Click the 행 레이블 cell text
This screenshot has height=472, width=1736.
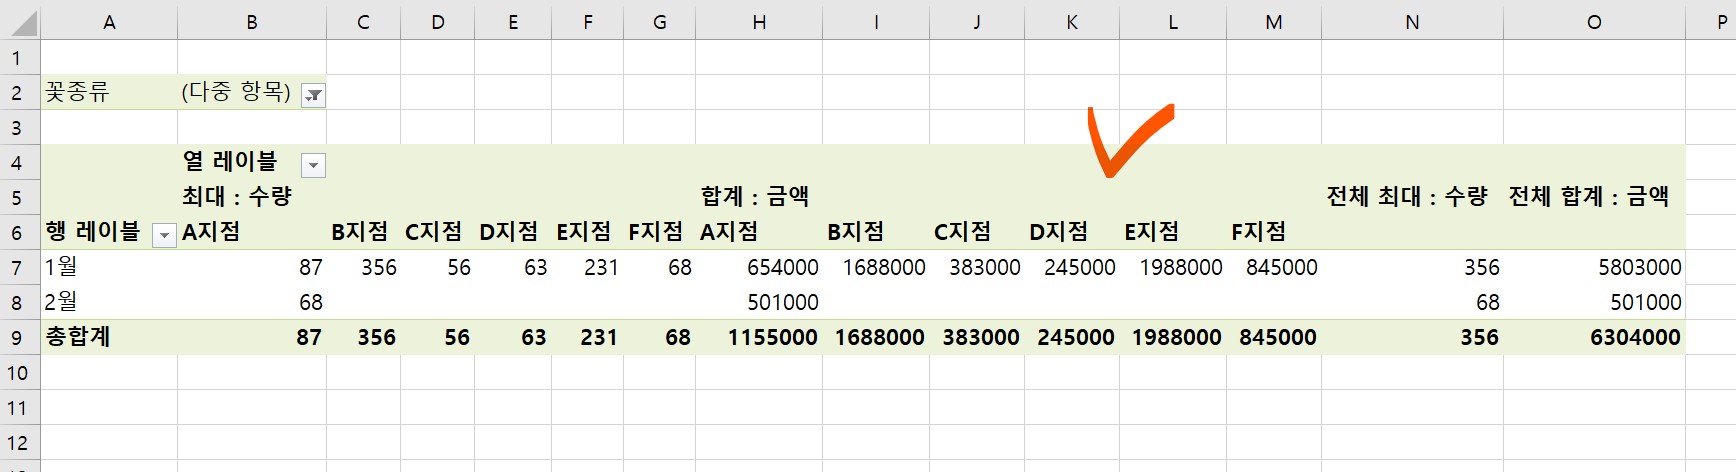coord(92,231)
